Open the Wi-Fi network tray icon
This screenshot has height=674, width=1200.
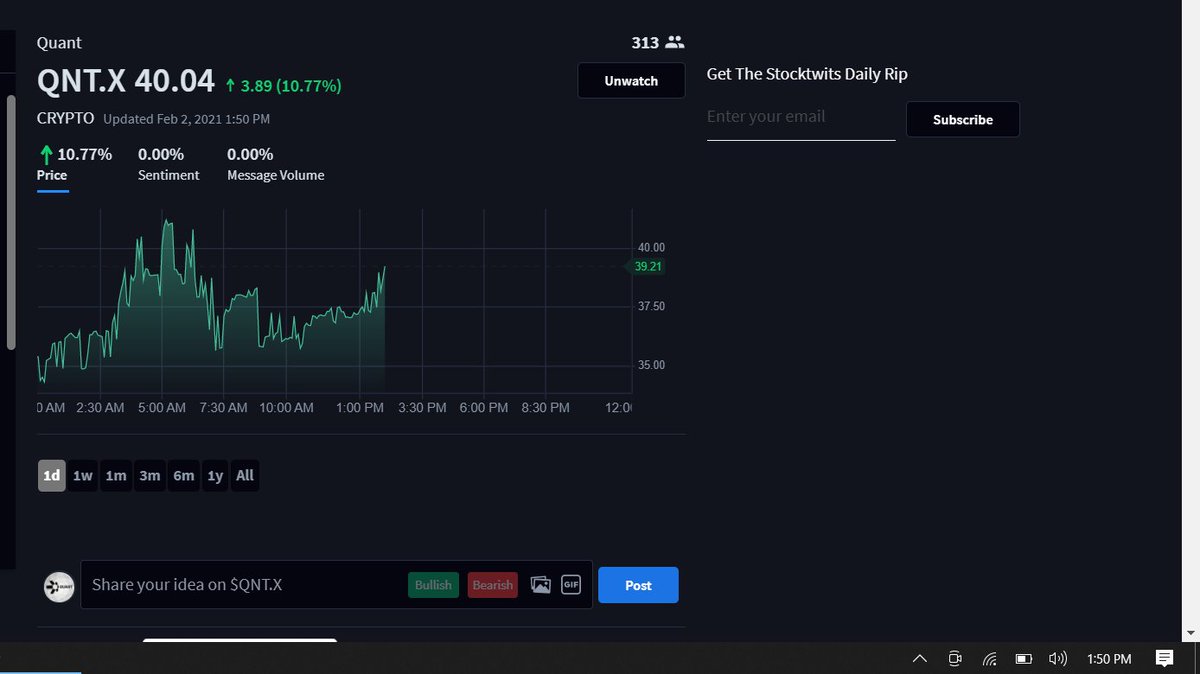(x=989, y=659)
